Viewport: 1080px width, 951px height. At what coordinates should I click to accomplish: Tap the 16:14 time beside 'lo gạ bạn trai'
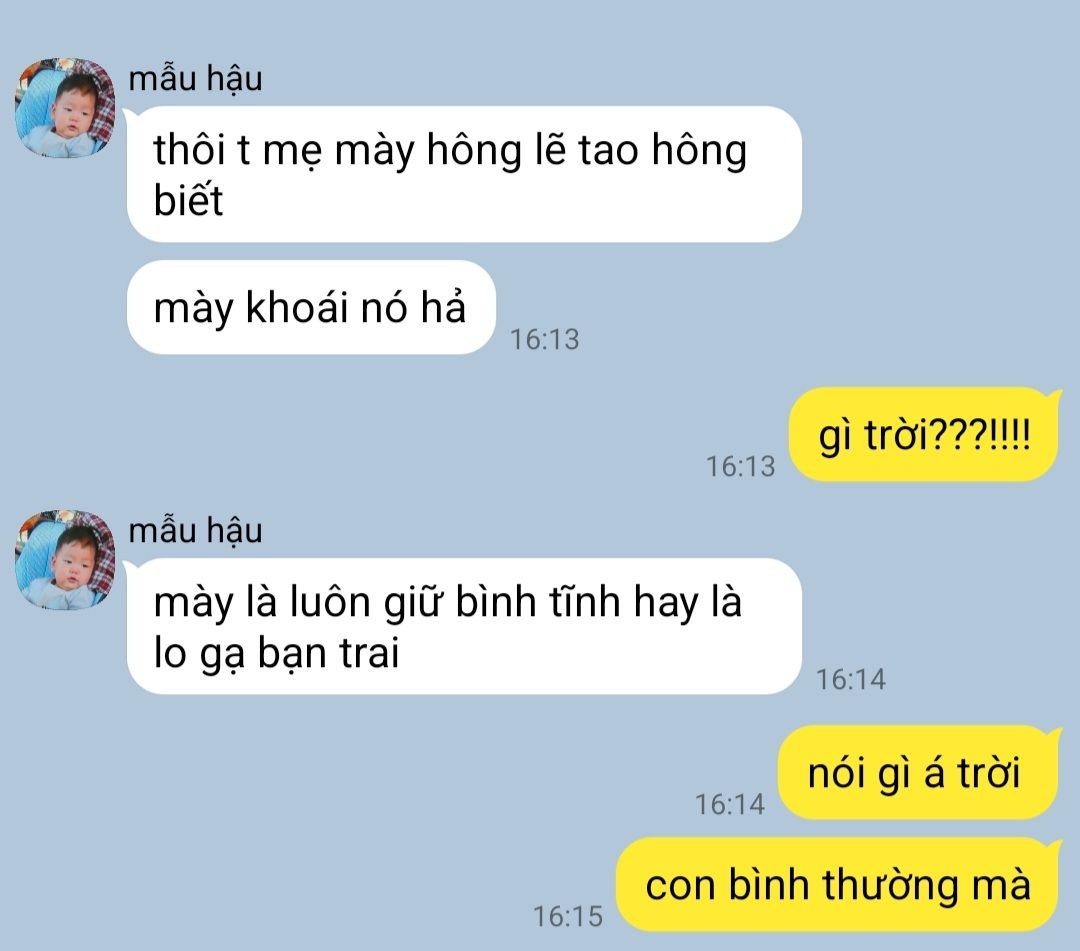pyautogui.click(x=851, y=680)
